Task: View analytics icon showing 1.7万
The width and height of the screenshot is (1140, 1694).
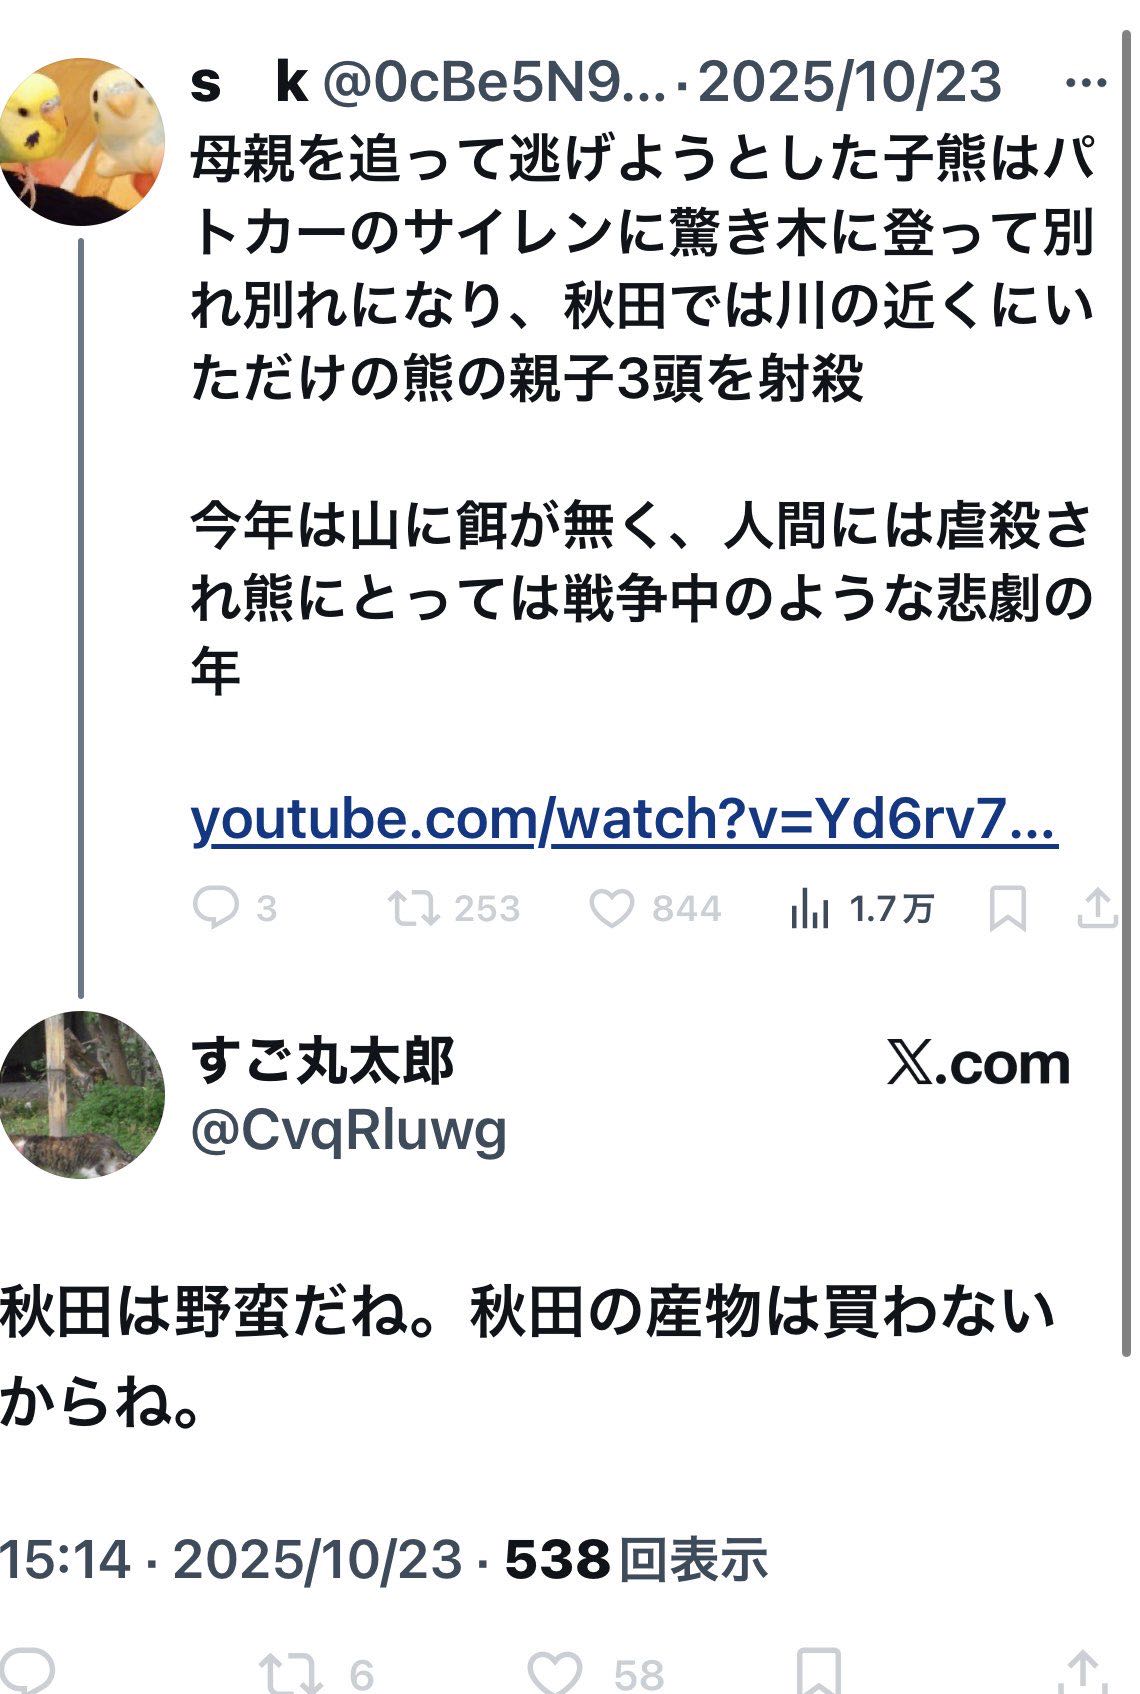Action: (809, 908)
